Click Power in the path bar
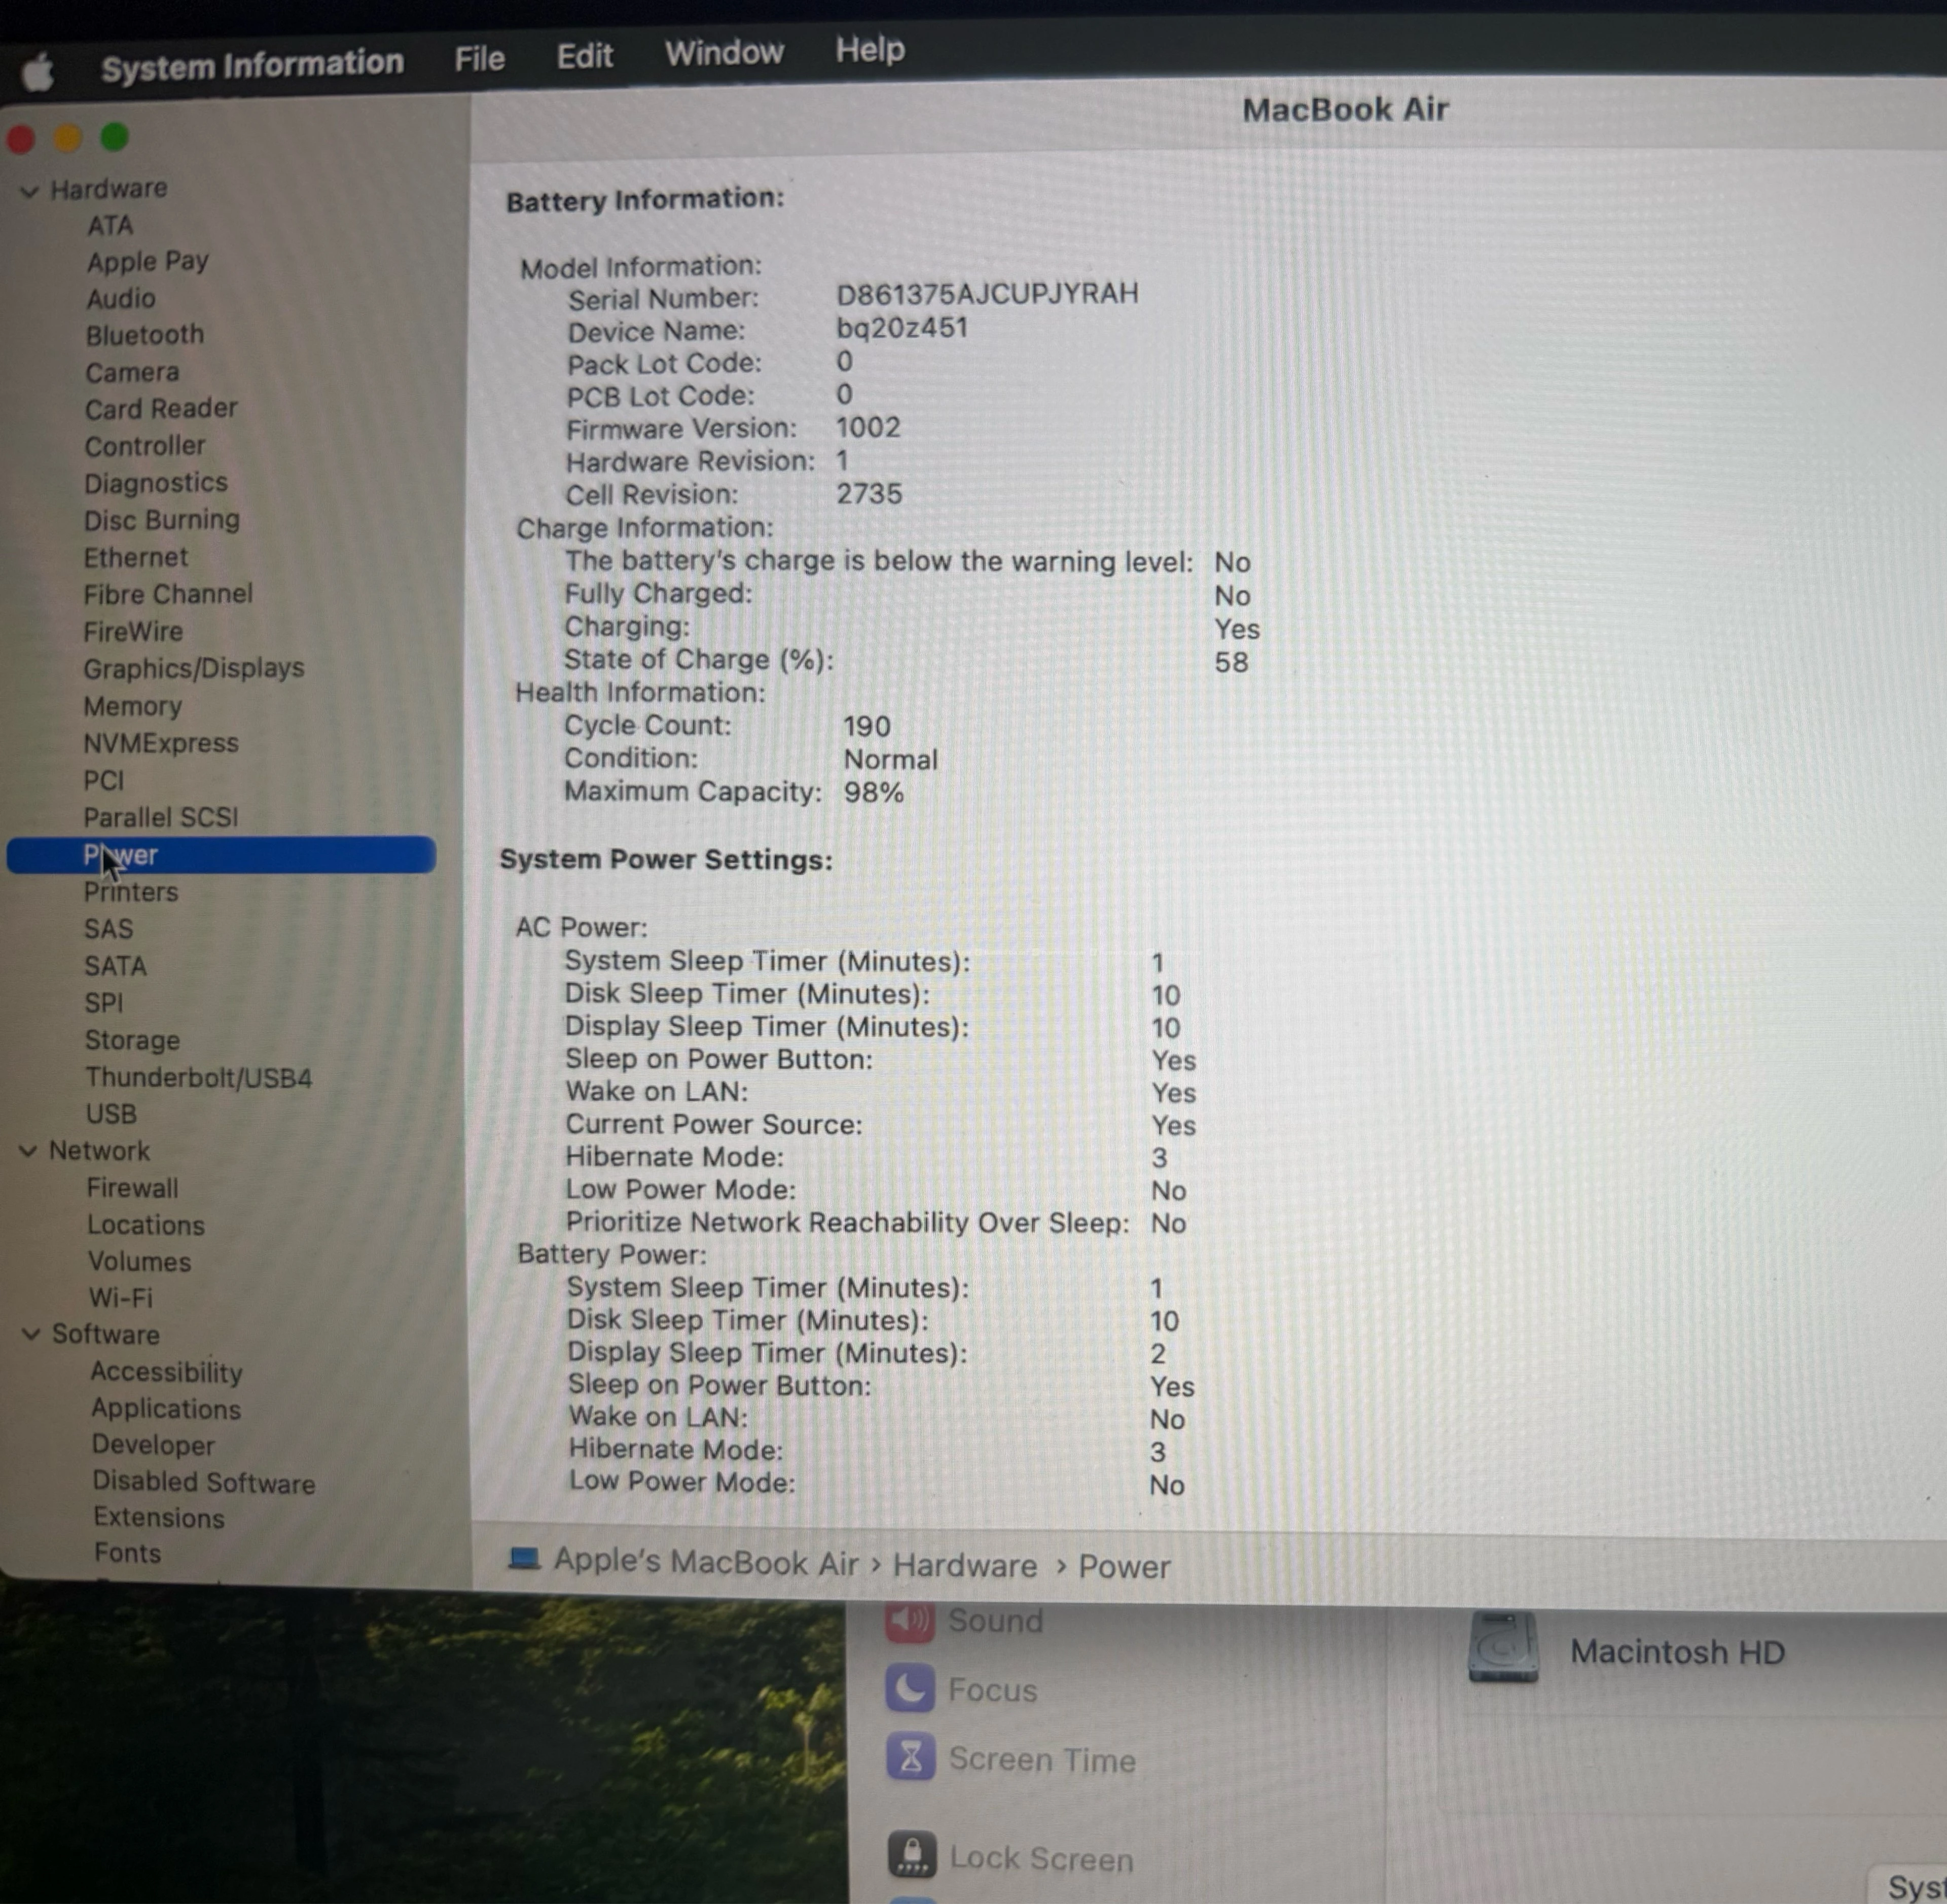 pos(1124,1567)
